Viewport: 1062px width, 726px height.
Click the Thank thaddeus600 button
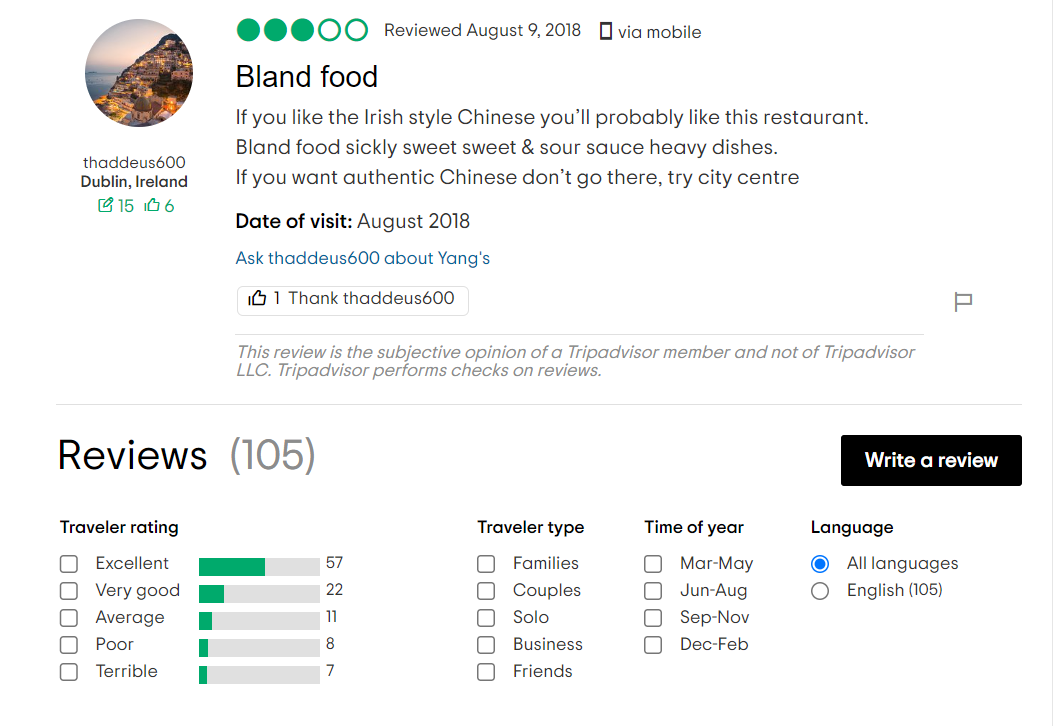point(352,299)
